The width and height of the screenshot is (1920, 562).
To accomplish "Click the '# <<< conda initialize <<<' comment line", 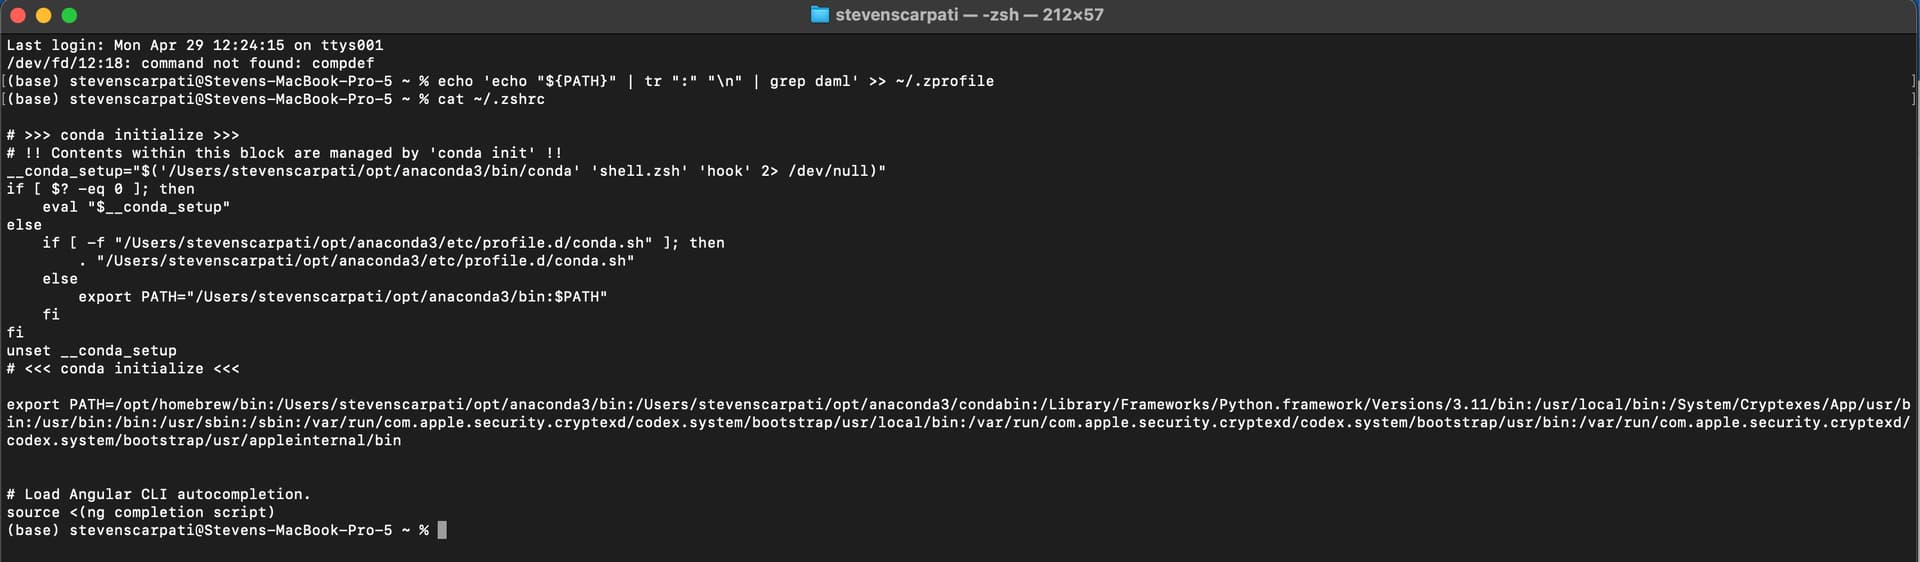I will click(123, 369).
